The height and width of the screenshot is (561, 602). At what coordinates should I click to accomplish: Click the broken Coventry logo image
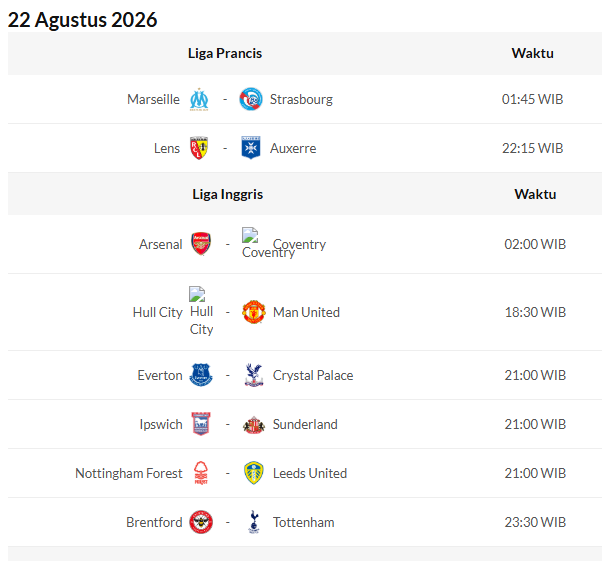pos(250,235)
